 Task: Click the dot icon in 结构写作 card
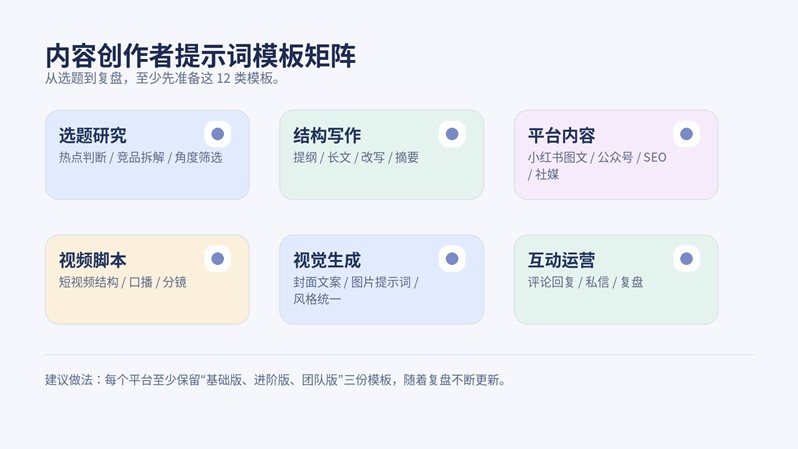[452, 134]
